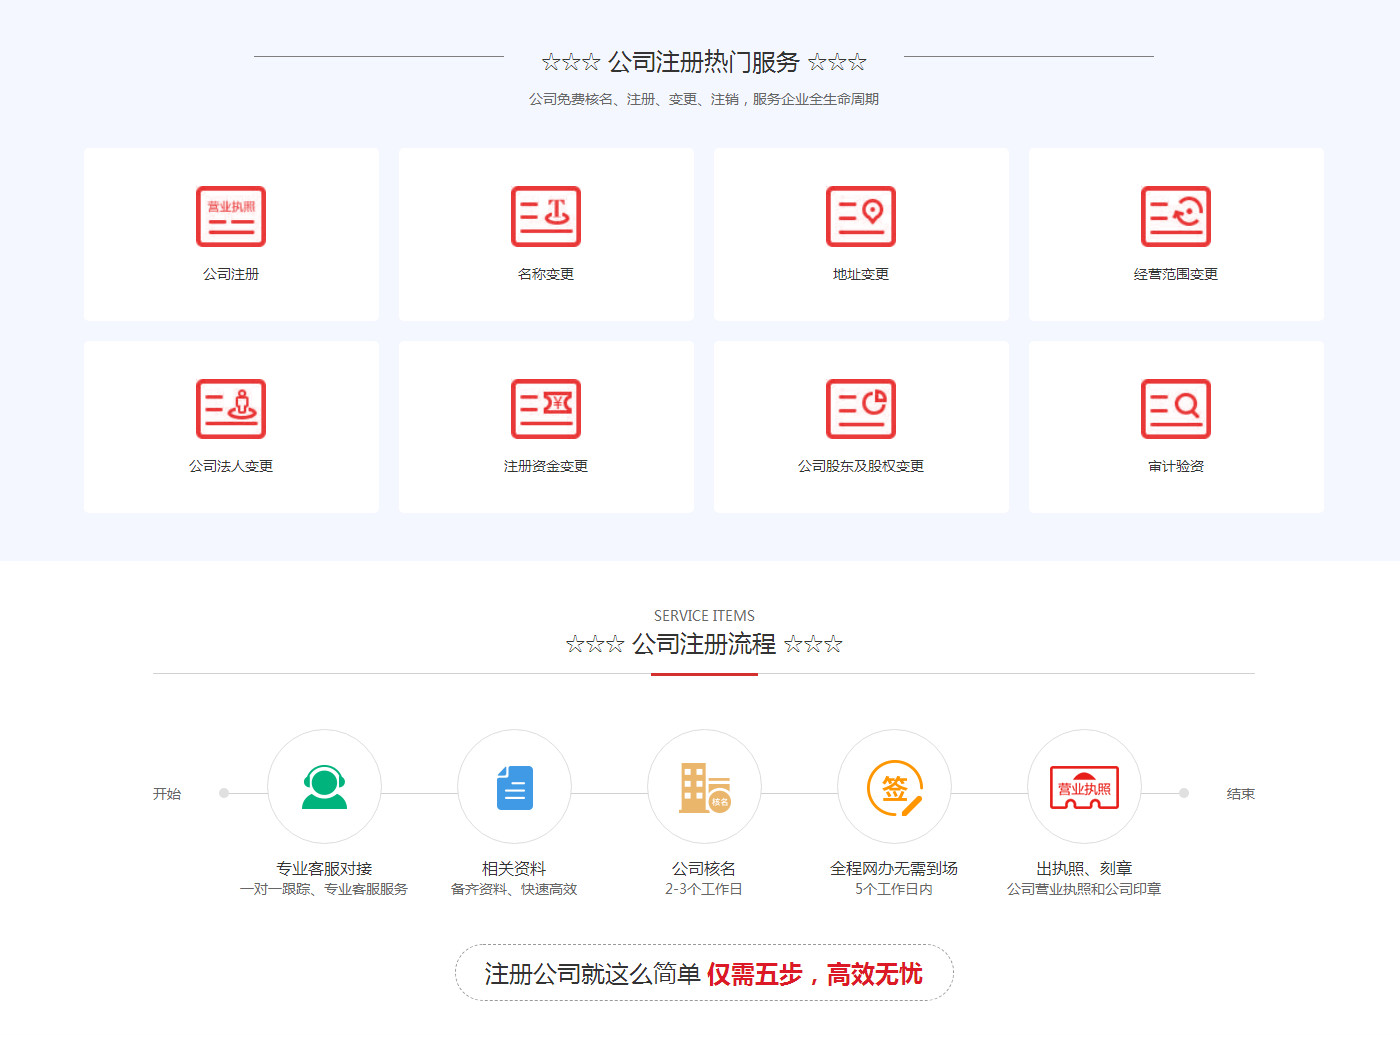Open the 审计验资 label link
The image size is (1400, 1037).
[1176, 466]
